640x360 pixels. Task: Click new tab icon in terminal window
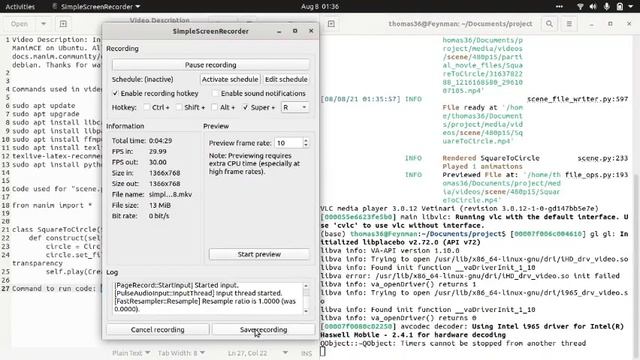point(331,24)
